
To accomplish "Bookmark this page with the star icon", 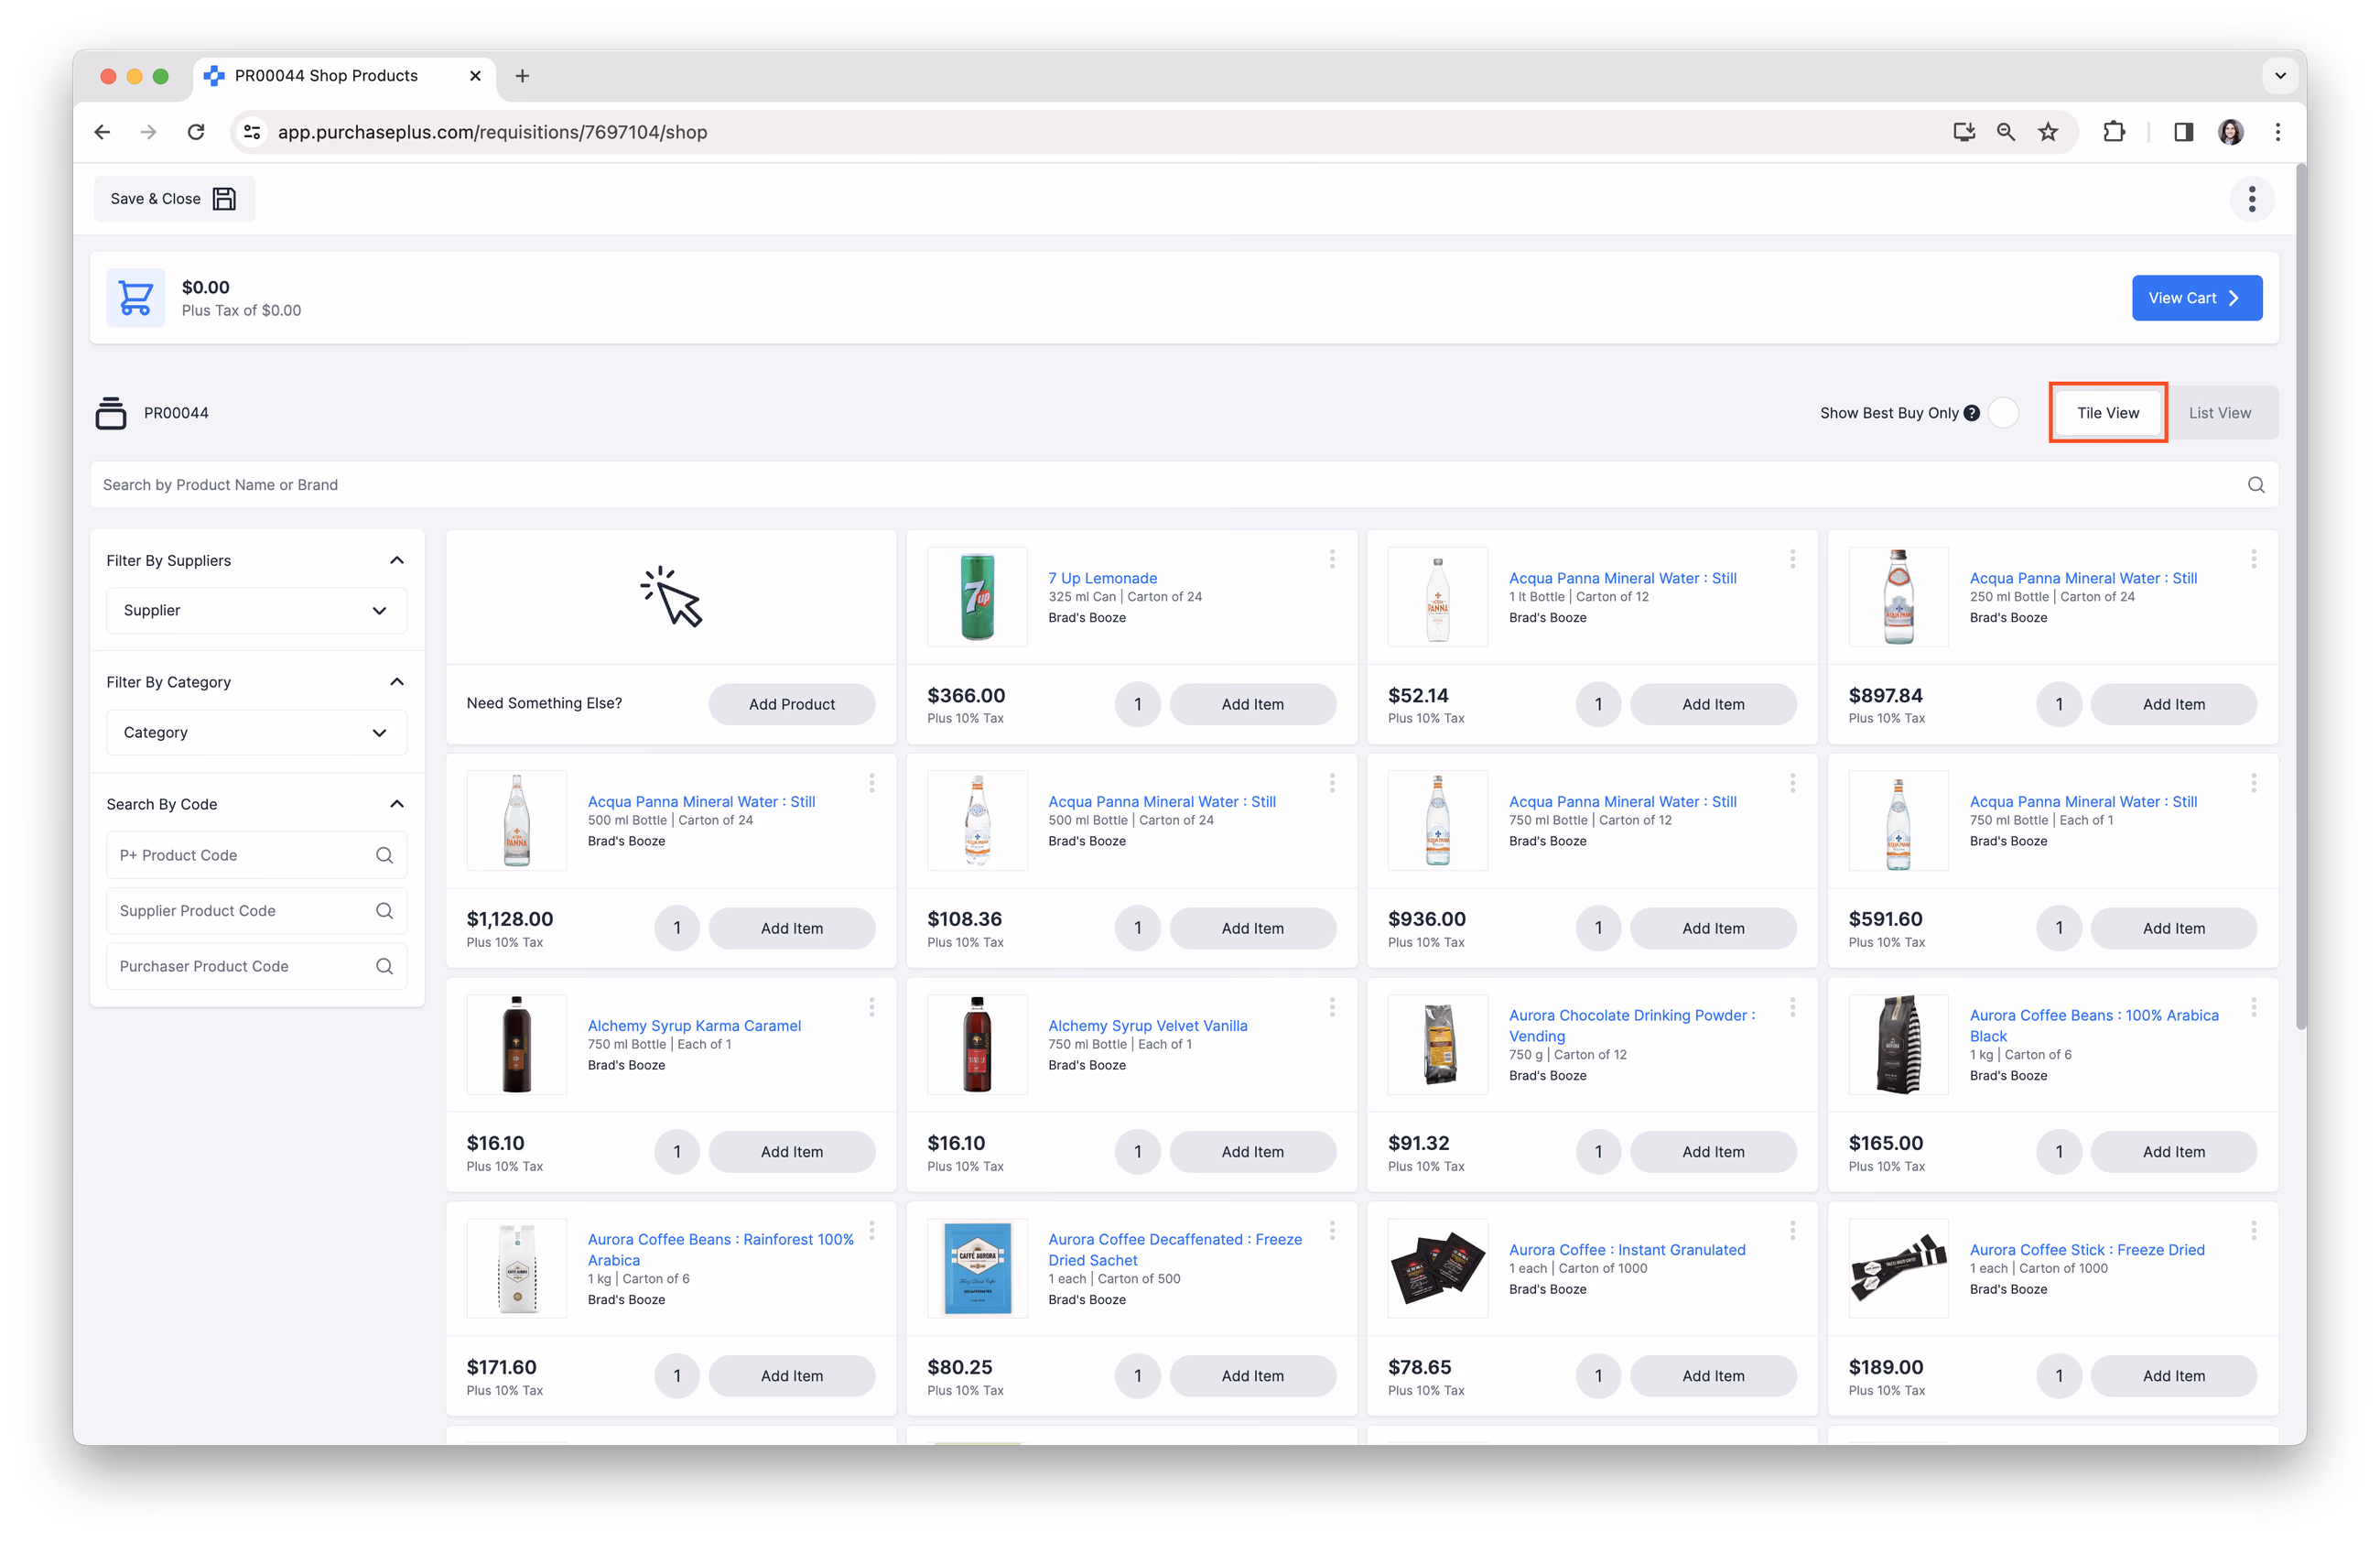I will coord(2048,132).
